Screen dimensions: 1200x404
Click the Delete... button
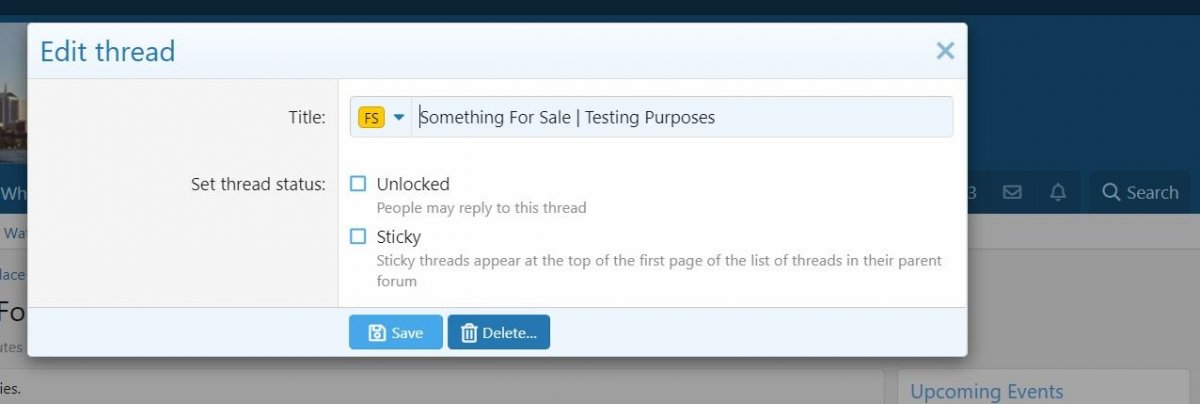coord(498,333)
